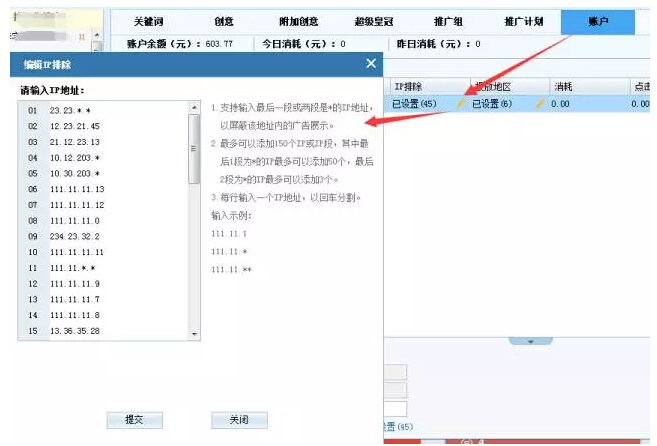Click the 已设置(6) cell in table
This screenshot has width=657, height=446.
492,104
